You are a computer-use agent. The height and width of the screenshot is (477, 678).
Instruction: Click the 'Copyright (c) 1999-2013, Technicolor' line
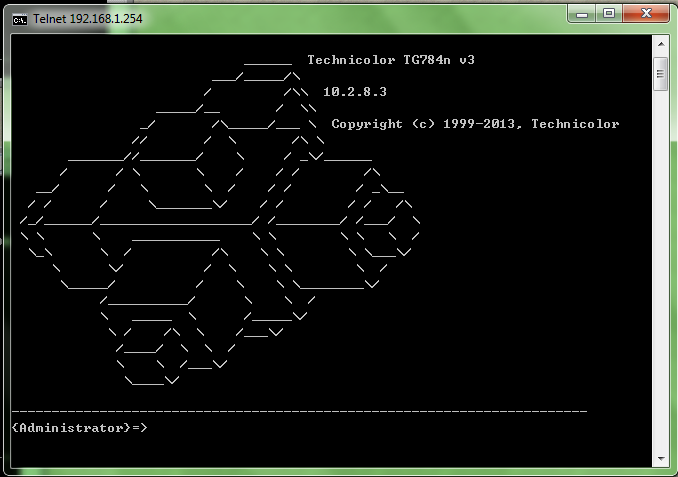click(x=475, y=124)
